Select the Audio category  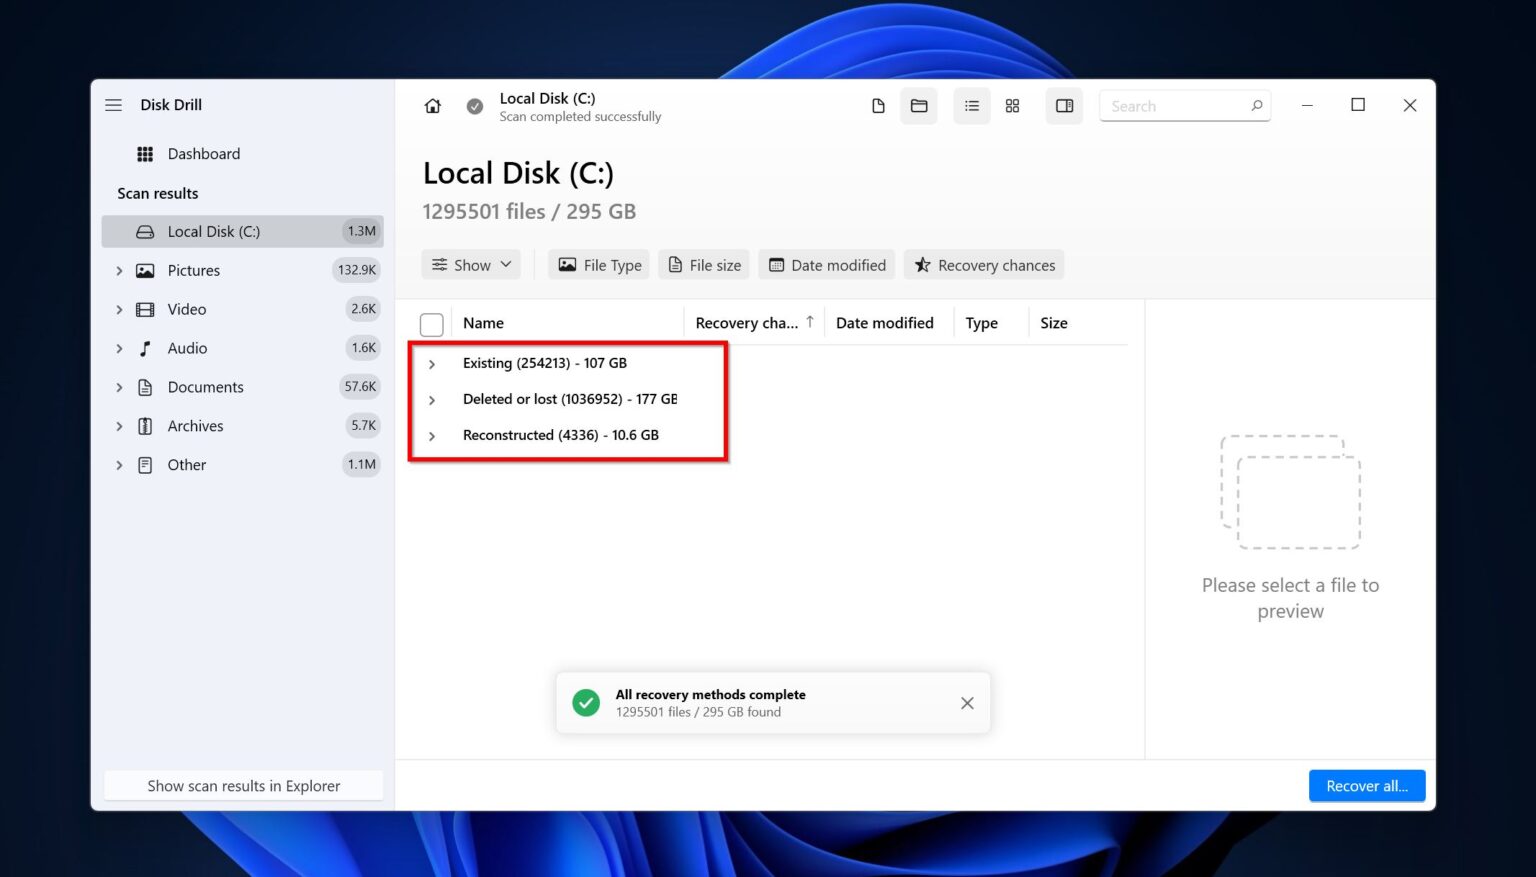187,348
